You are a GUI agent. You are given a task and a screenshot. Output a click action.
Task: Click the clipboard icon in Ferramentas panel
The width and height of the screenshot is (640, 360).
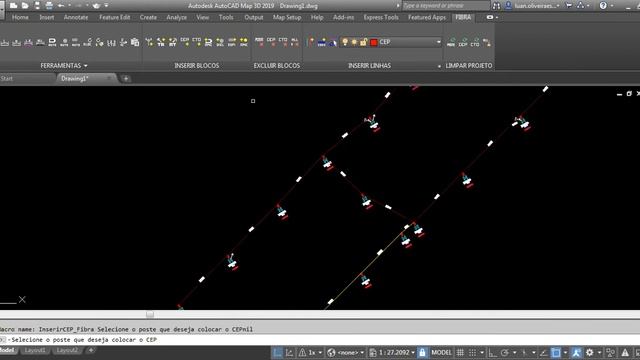click(x=135, y=42)
